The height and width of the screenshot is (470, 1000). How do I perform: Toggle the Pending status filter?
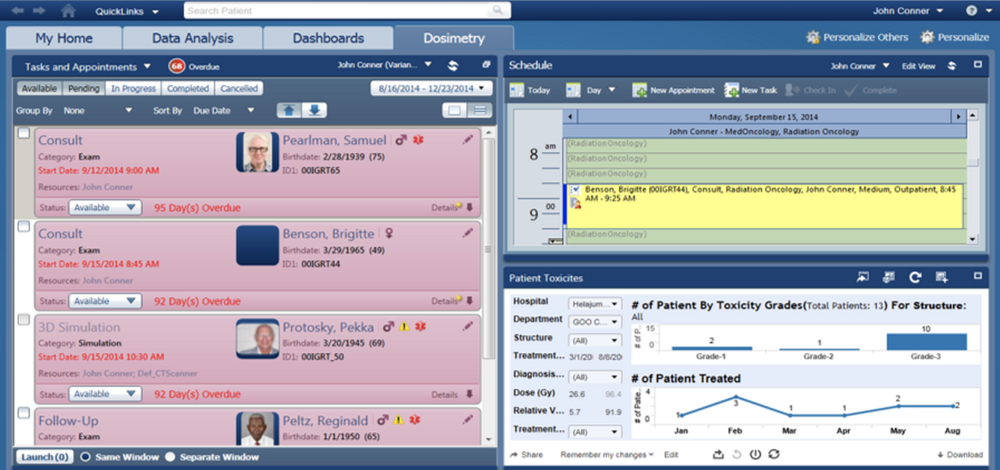point(84,89)
